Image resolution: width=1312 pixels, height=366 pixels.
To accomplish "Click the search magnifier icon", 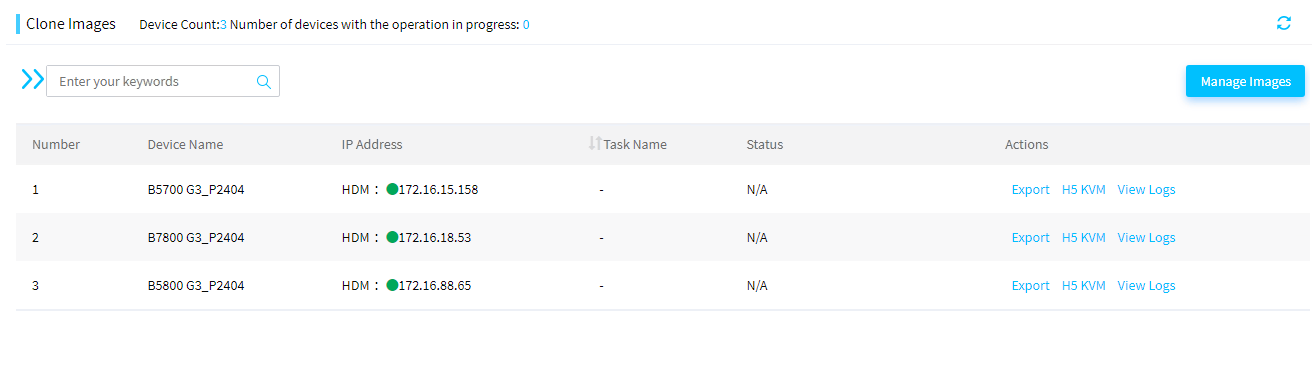I will point(264,82).
